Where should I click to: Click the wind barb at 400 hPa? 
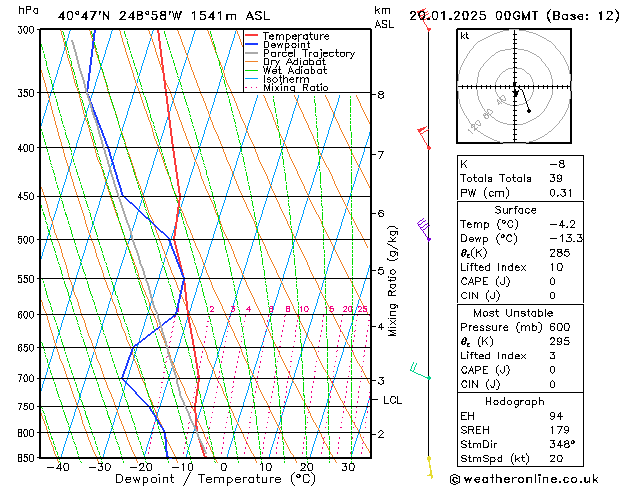(x=424, y=137)
